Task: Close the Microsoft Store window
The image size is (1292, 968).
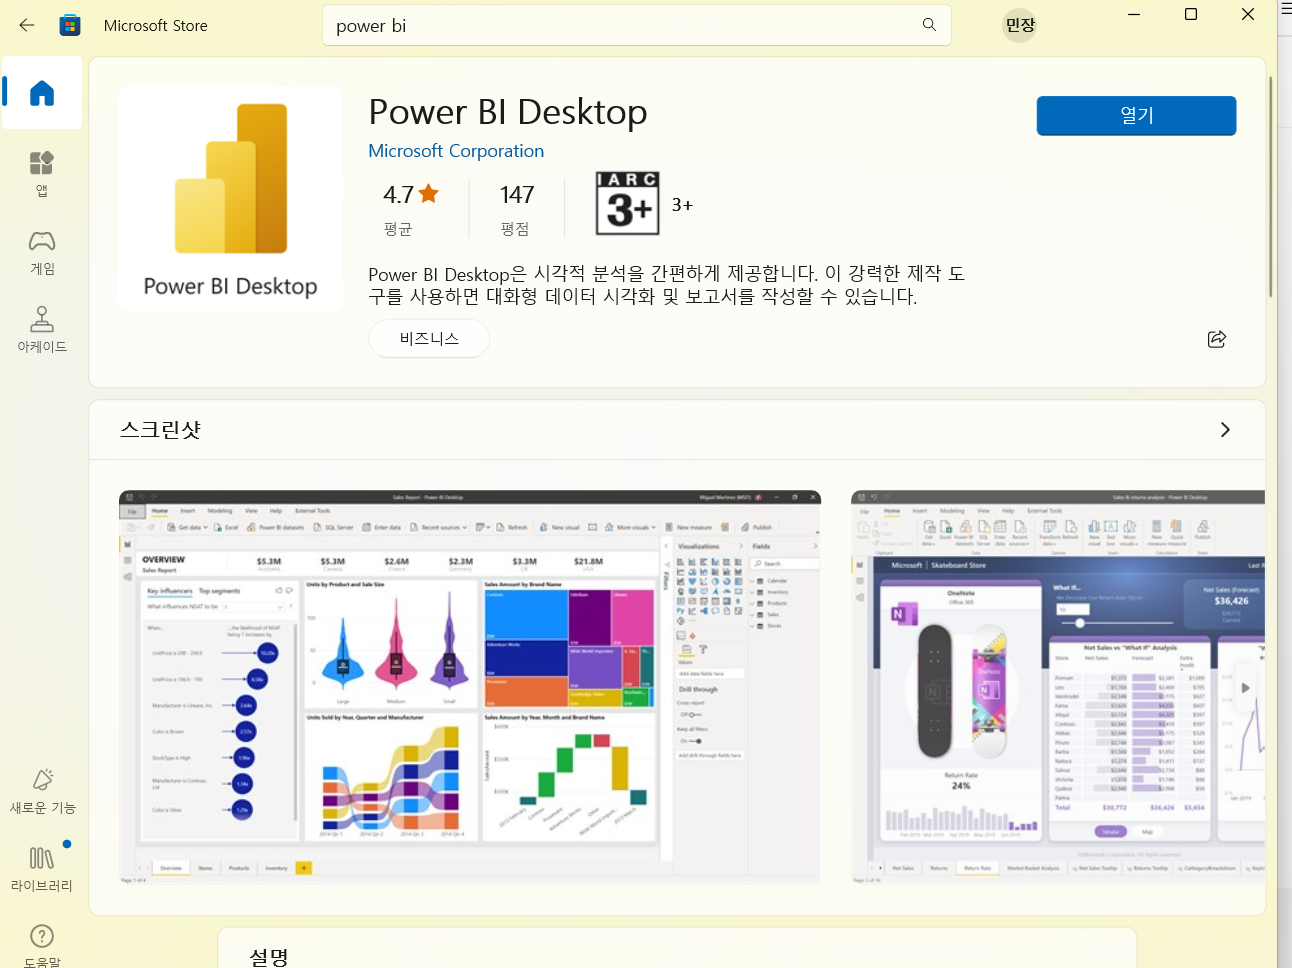Action: (1248, 14)
